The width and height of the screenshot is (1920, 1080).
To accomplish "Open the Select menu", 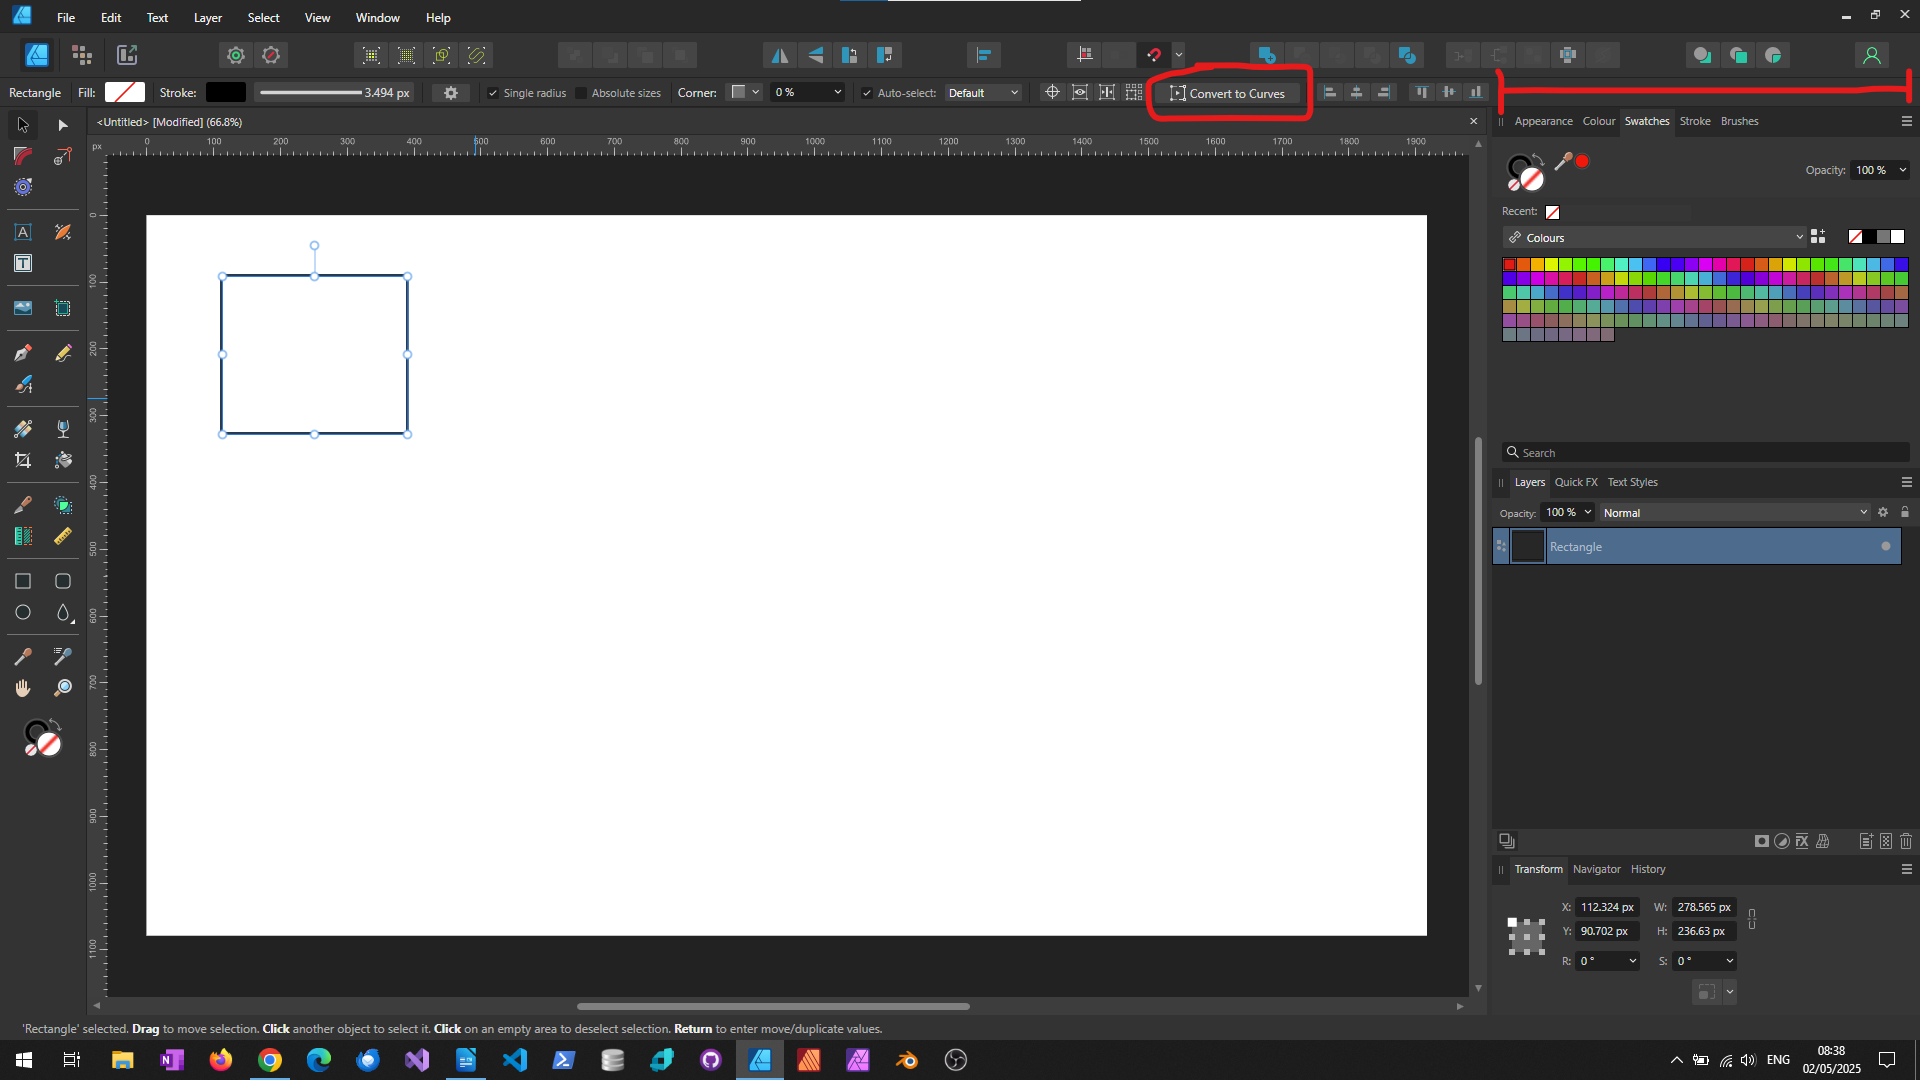I will [264, 18].
